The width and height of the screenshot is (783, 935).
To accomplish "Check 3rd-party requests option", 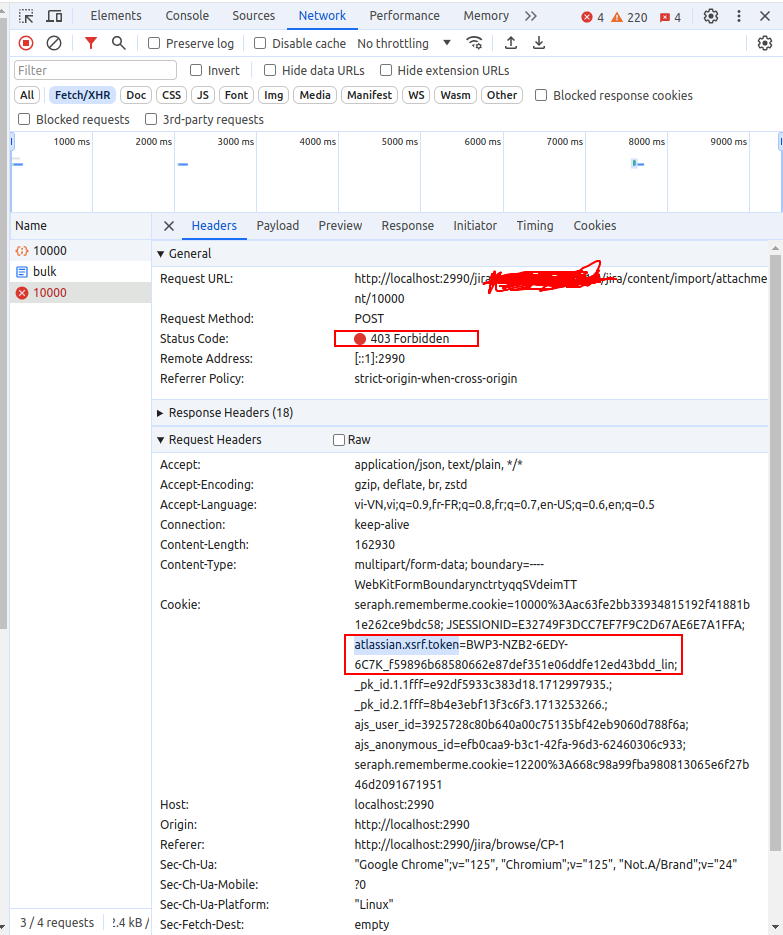I will pos(151,119).
